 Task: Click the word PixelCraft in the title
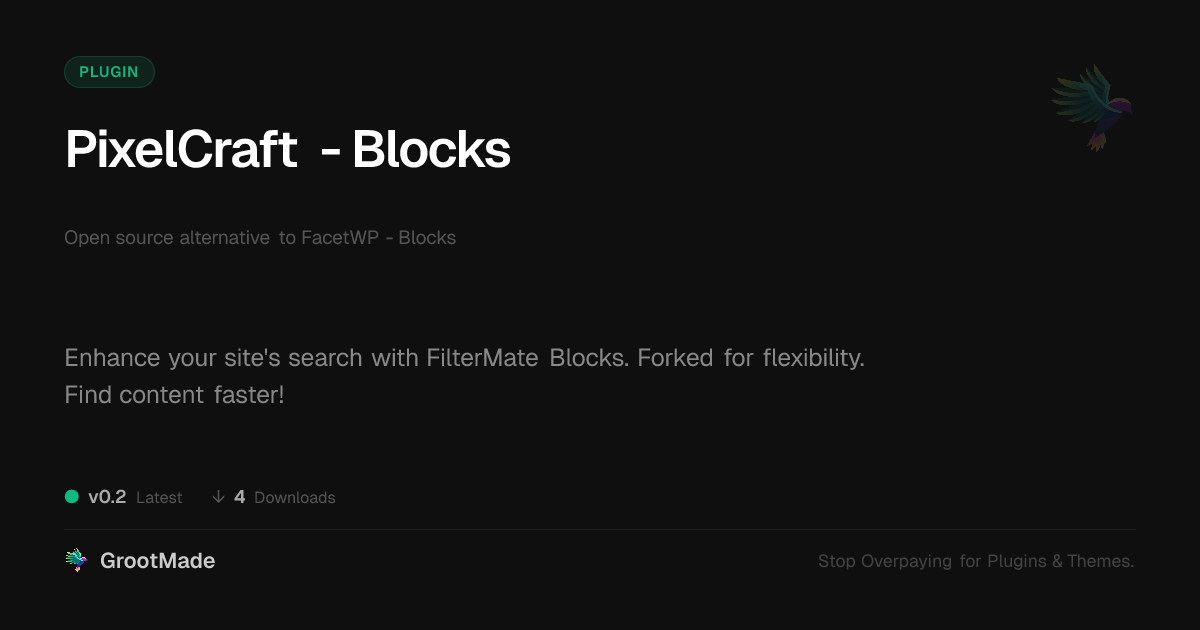point(181,150)
